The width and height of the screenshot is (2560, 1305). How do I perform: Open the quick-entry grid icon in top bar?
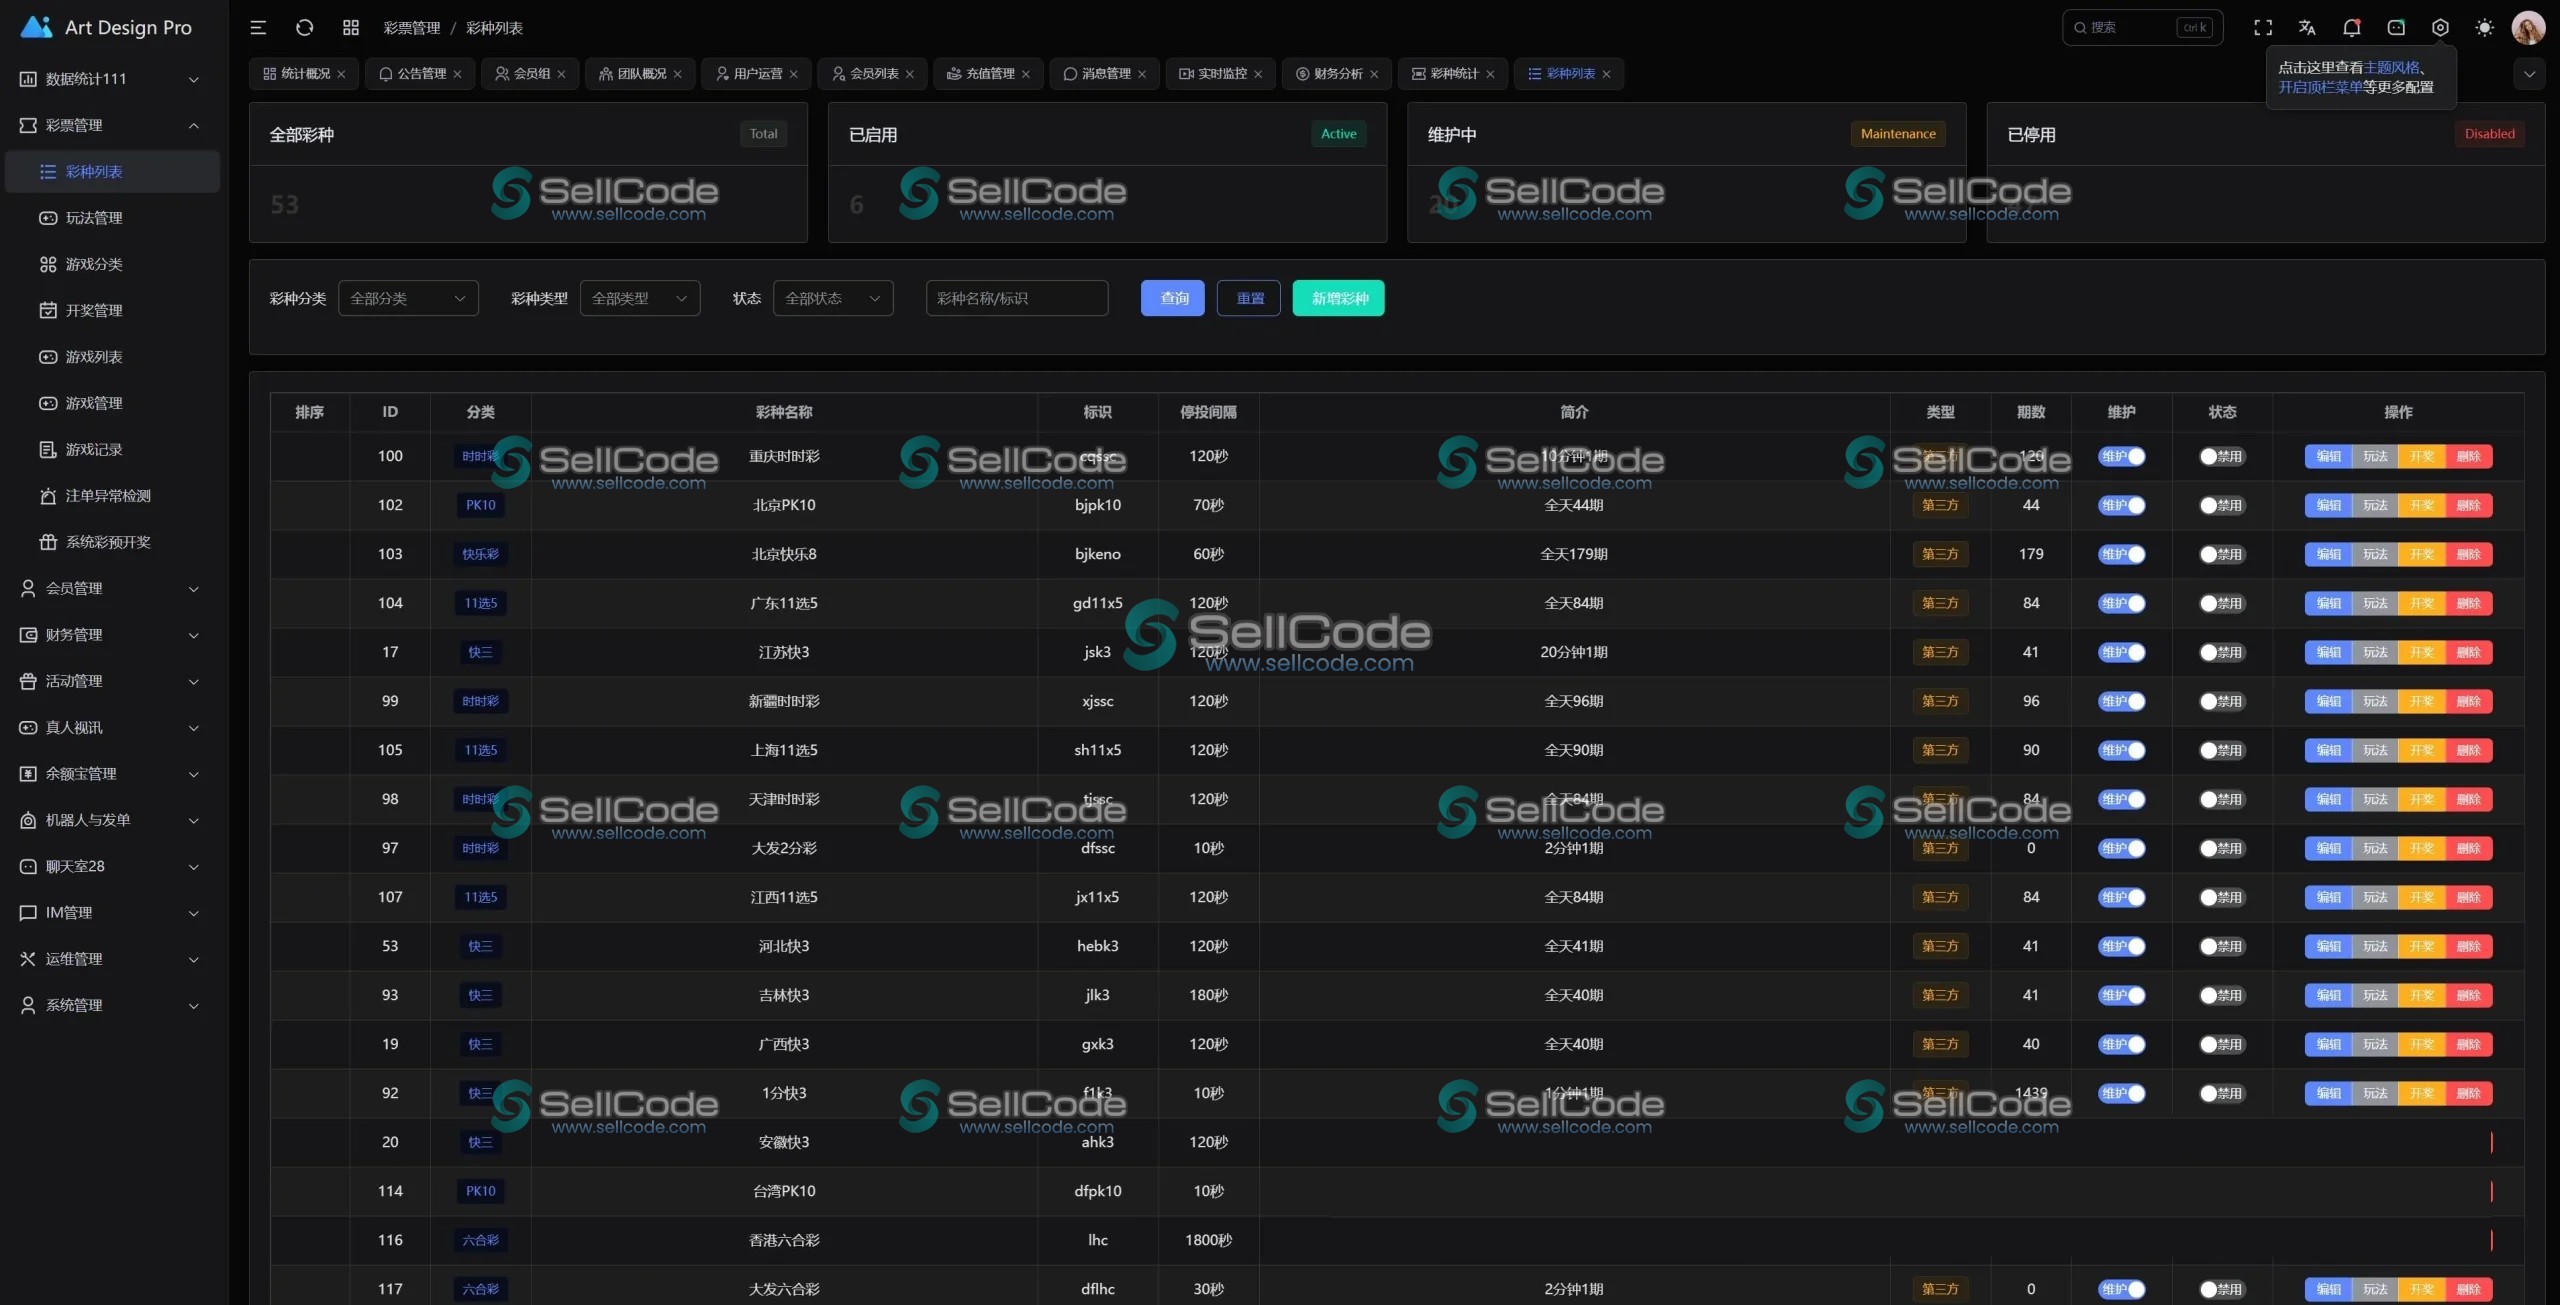(x=351, y=28)
